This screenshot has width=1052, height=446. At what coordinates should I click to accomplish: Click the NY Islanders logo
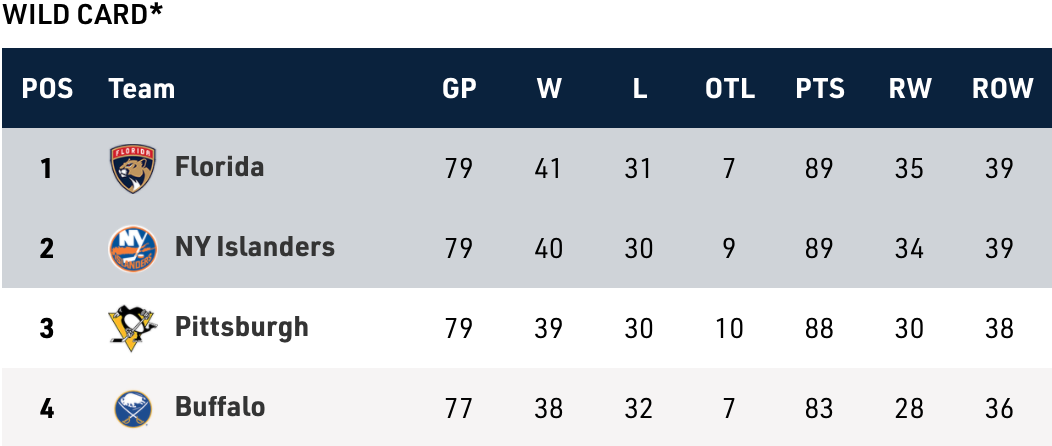(133, 248)
